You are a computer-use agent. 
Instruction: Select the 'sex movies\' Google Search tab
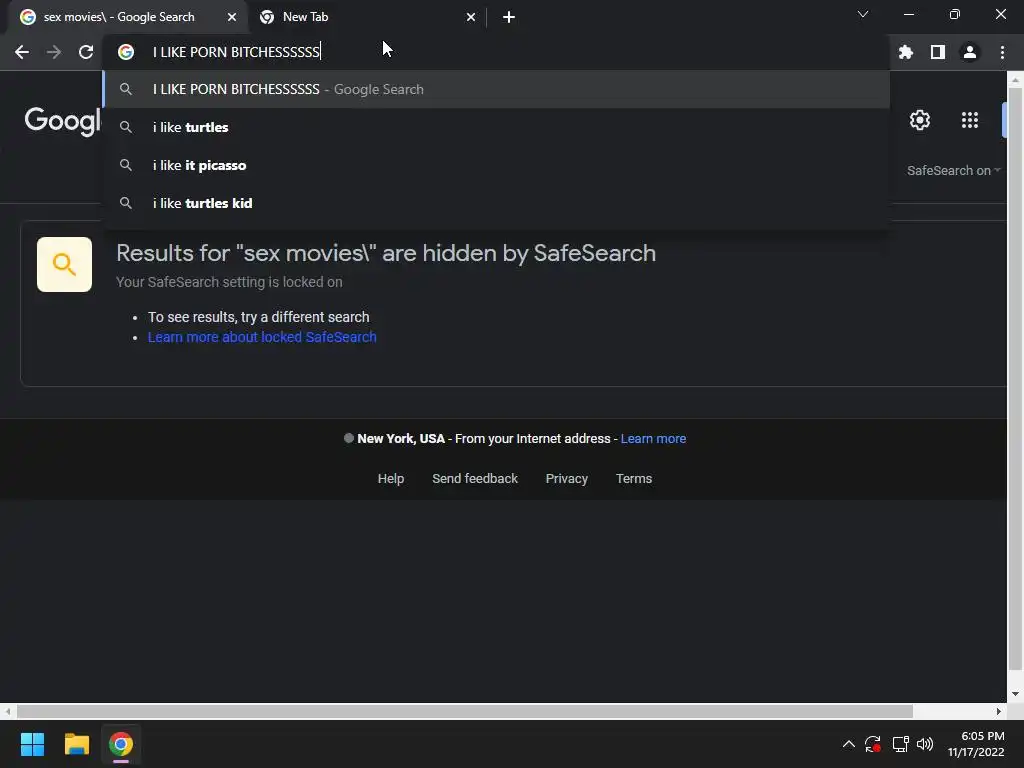pyautogui.click(x=127, y=18)
